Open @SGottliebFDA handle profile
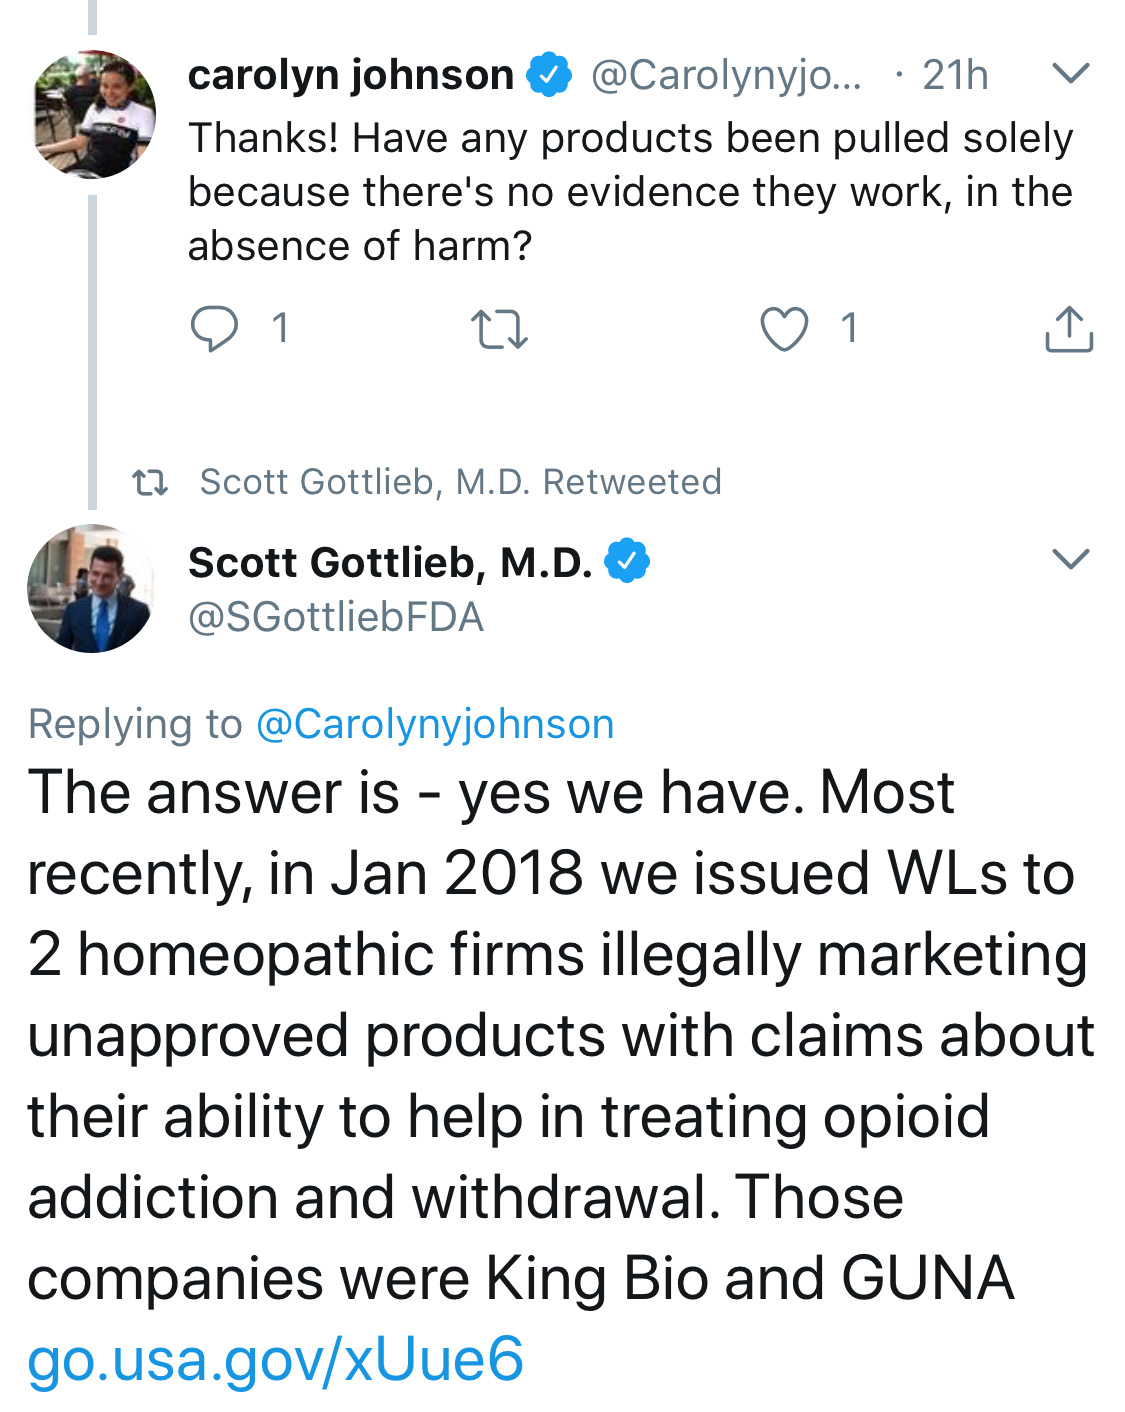Viewport: 1125px width, 1412px height. tap(336, 617)
